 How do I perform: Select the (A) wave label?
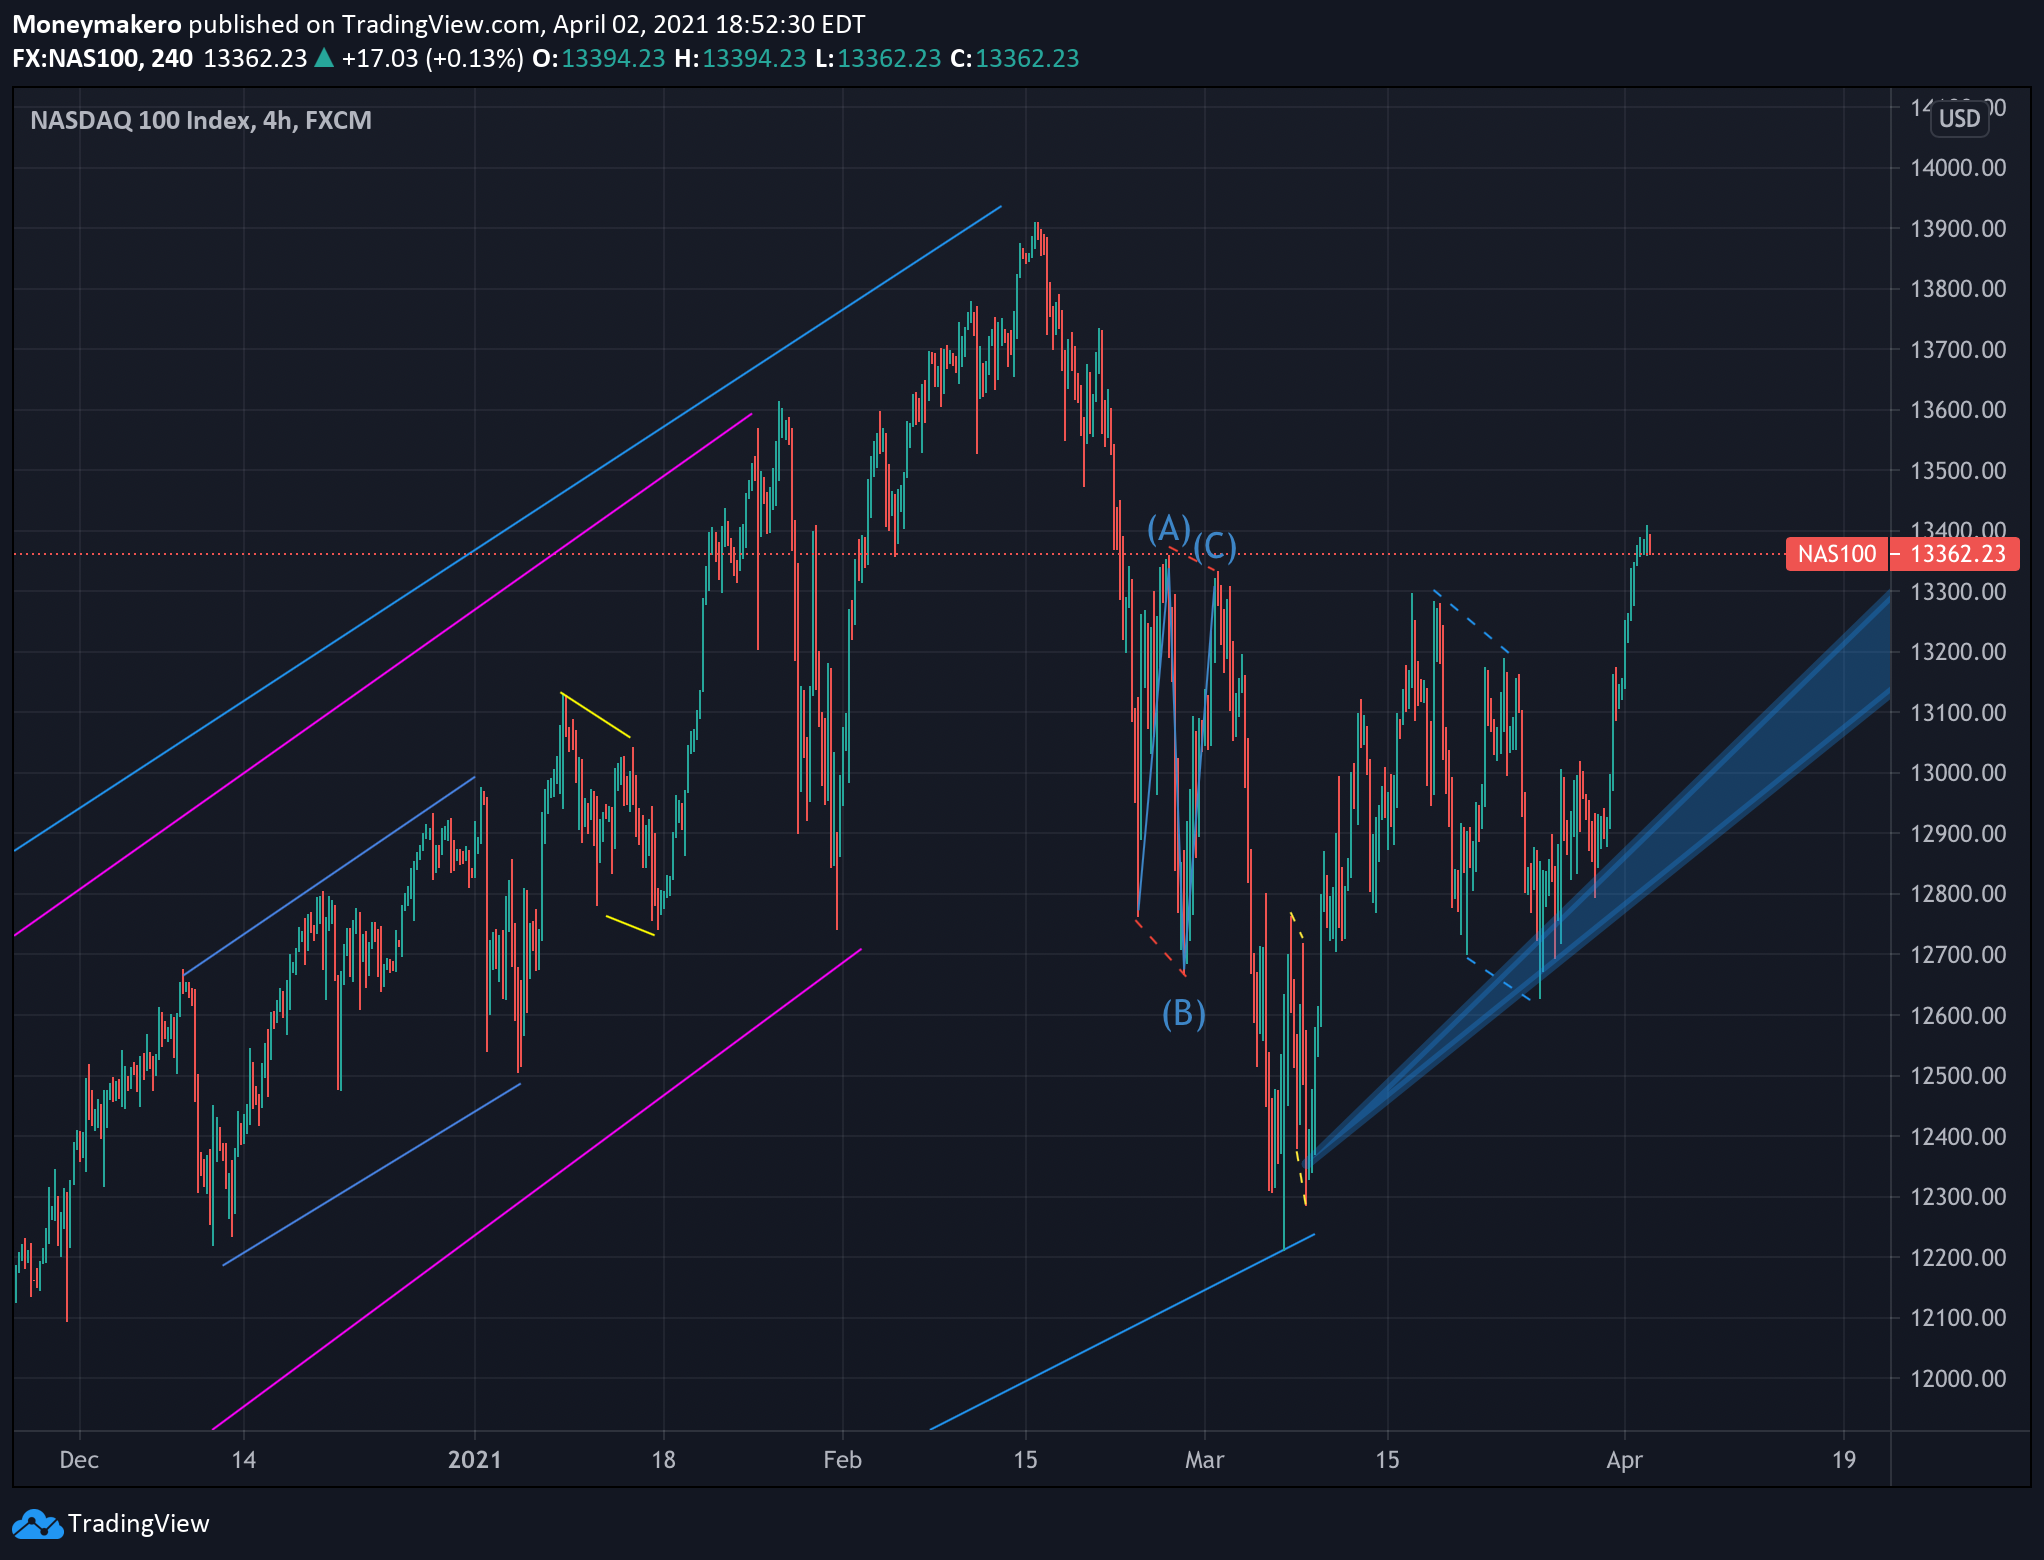(1168, 528)
